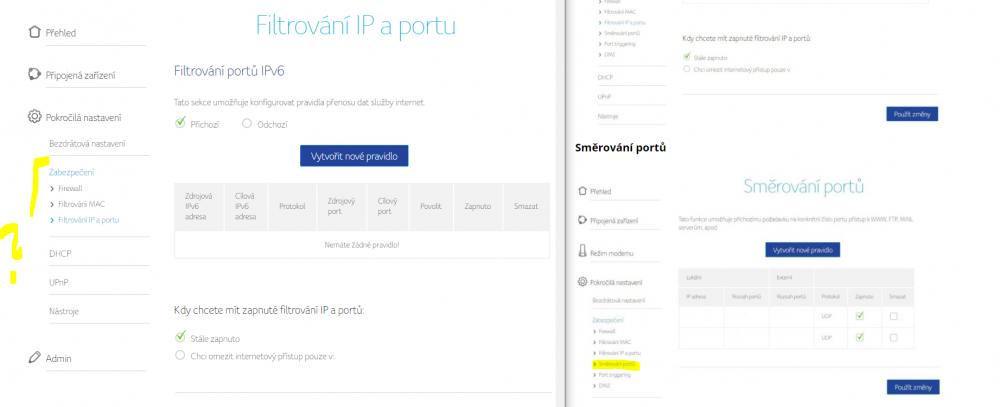This screenshot has width=1000, height=407.
Task: Click the Připojená zařízení icon in the Směrování portů sidebar
Action: point(582,220)
